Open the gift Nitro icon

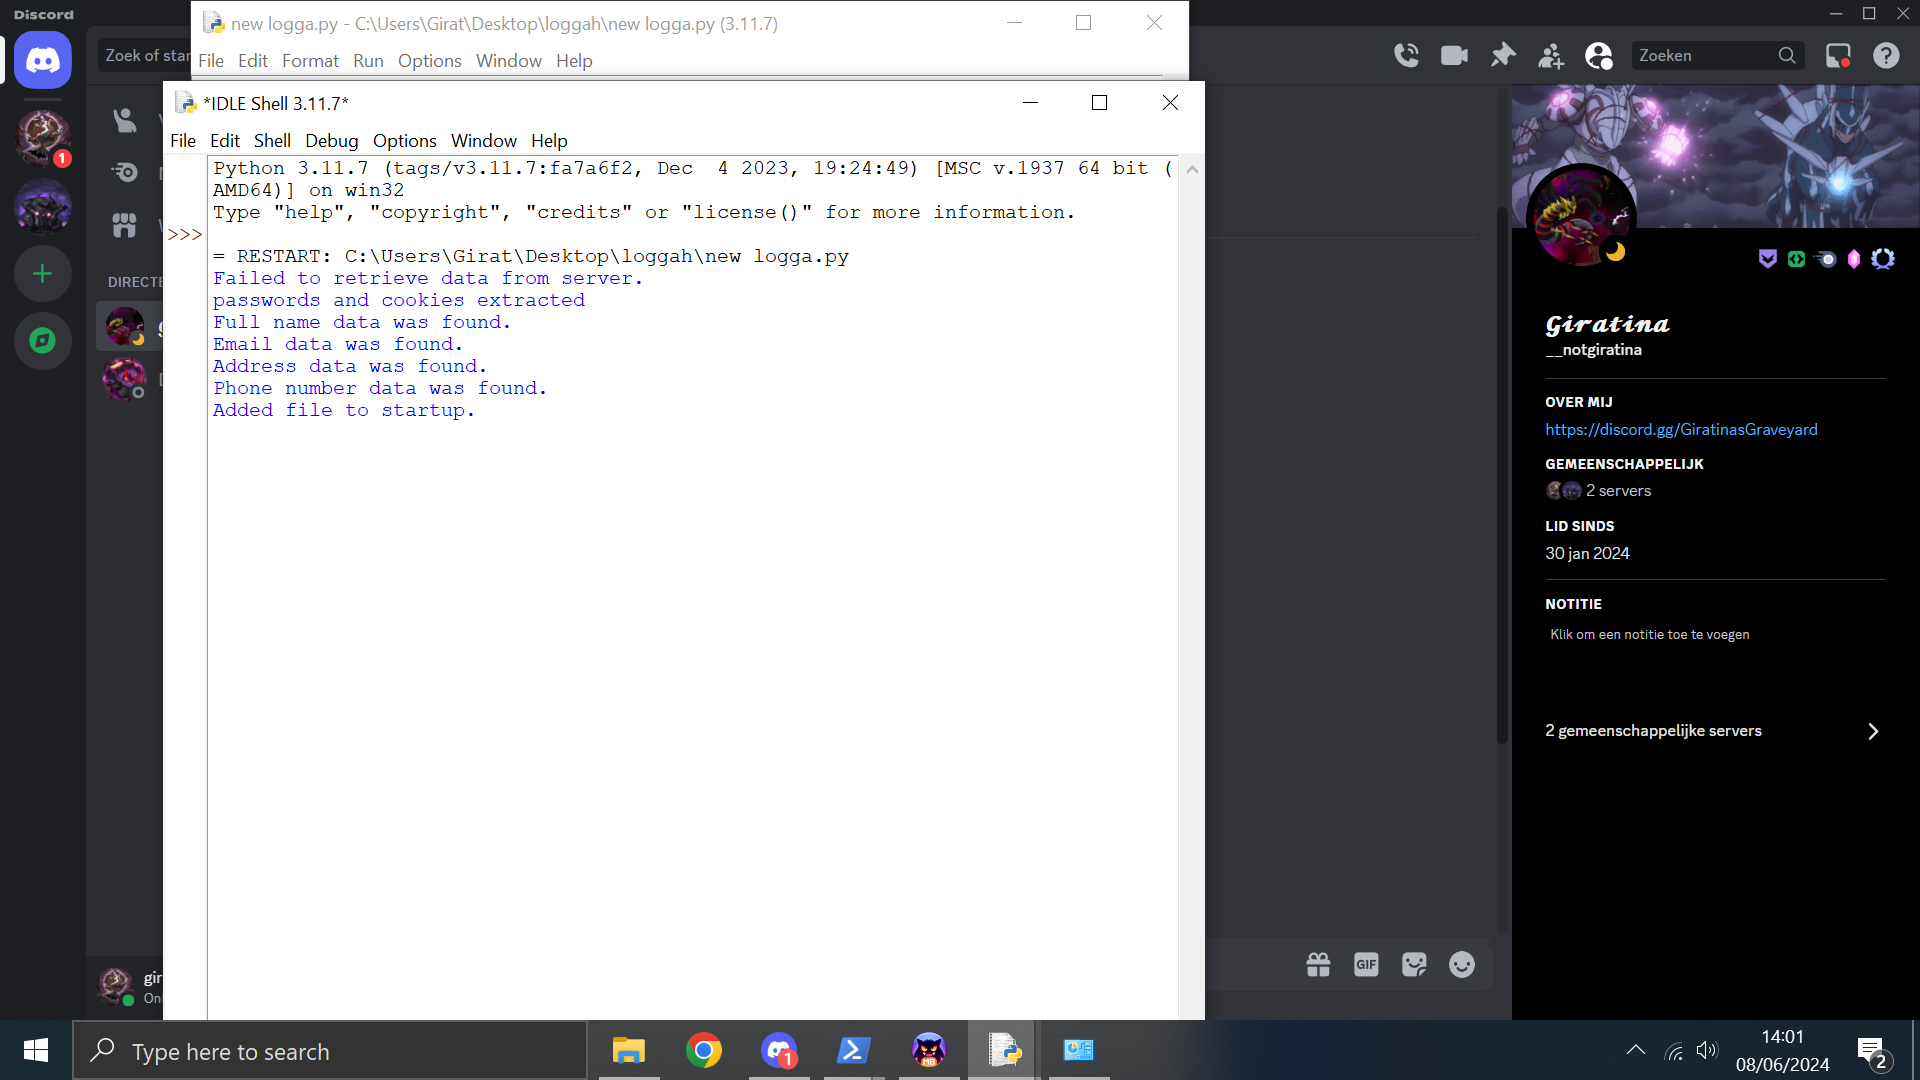tap(1318, 964)
